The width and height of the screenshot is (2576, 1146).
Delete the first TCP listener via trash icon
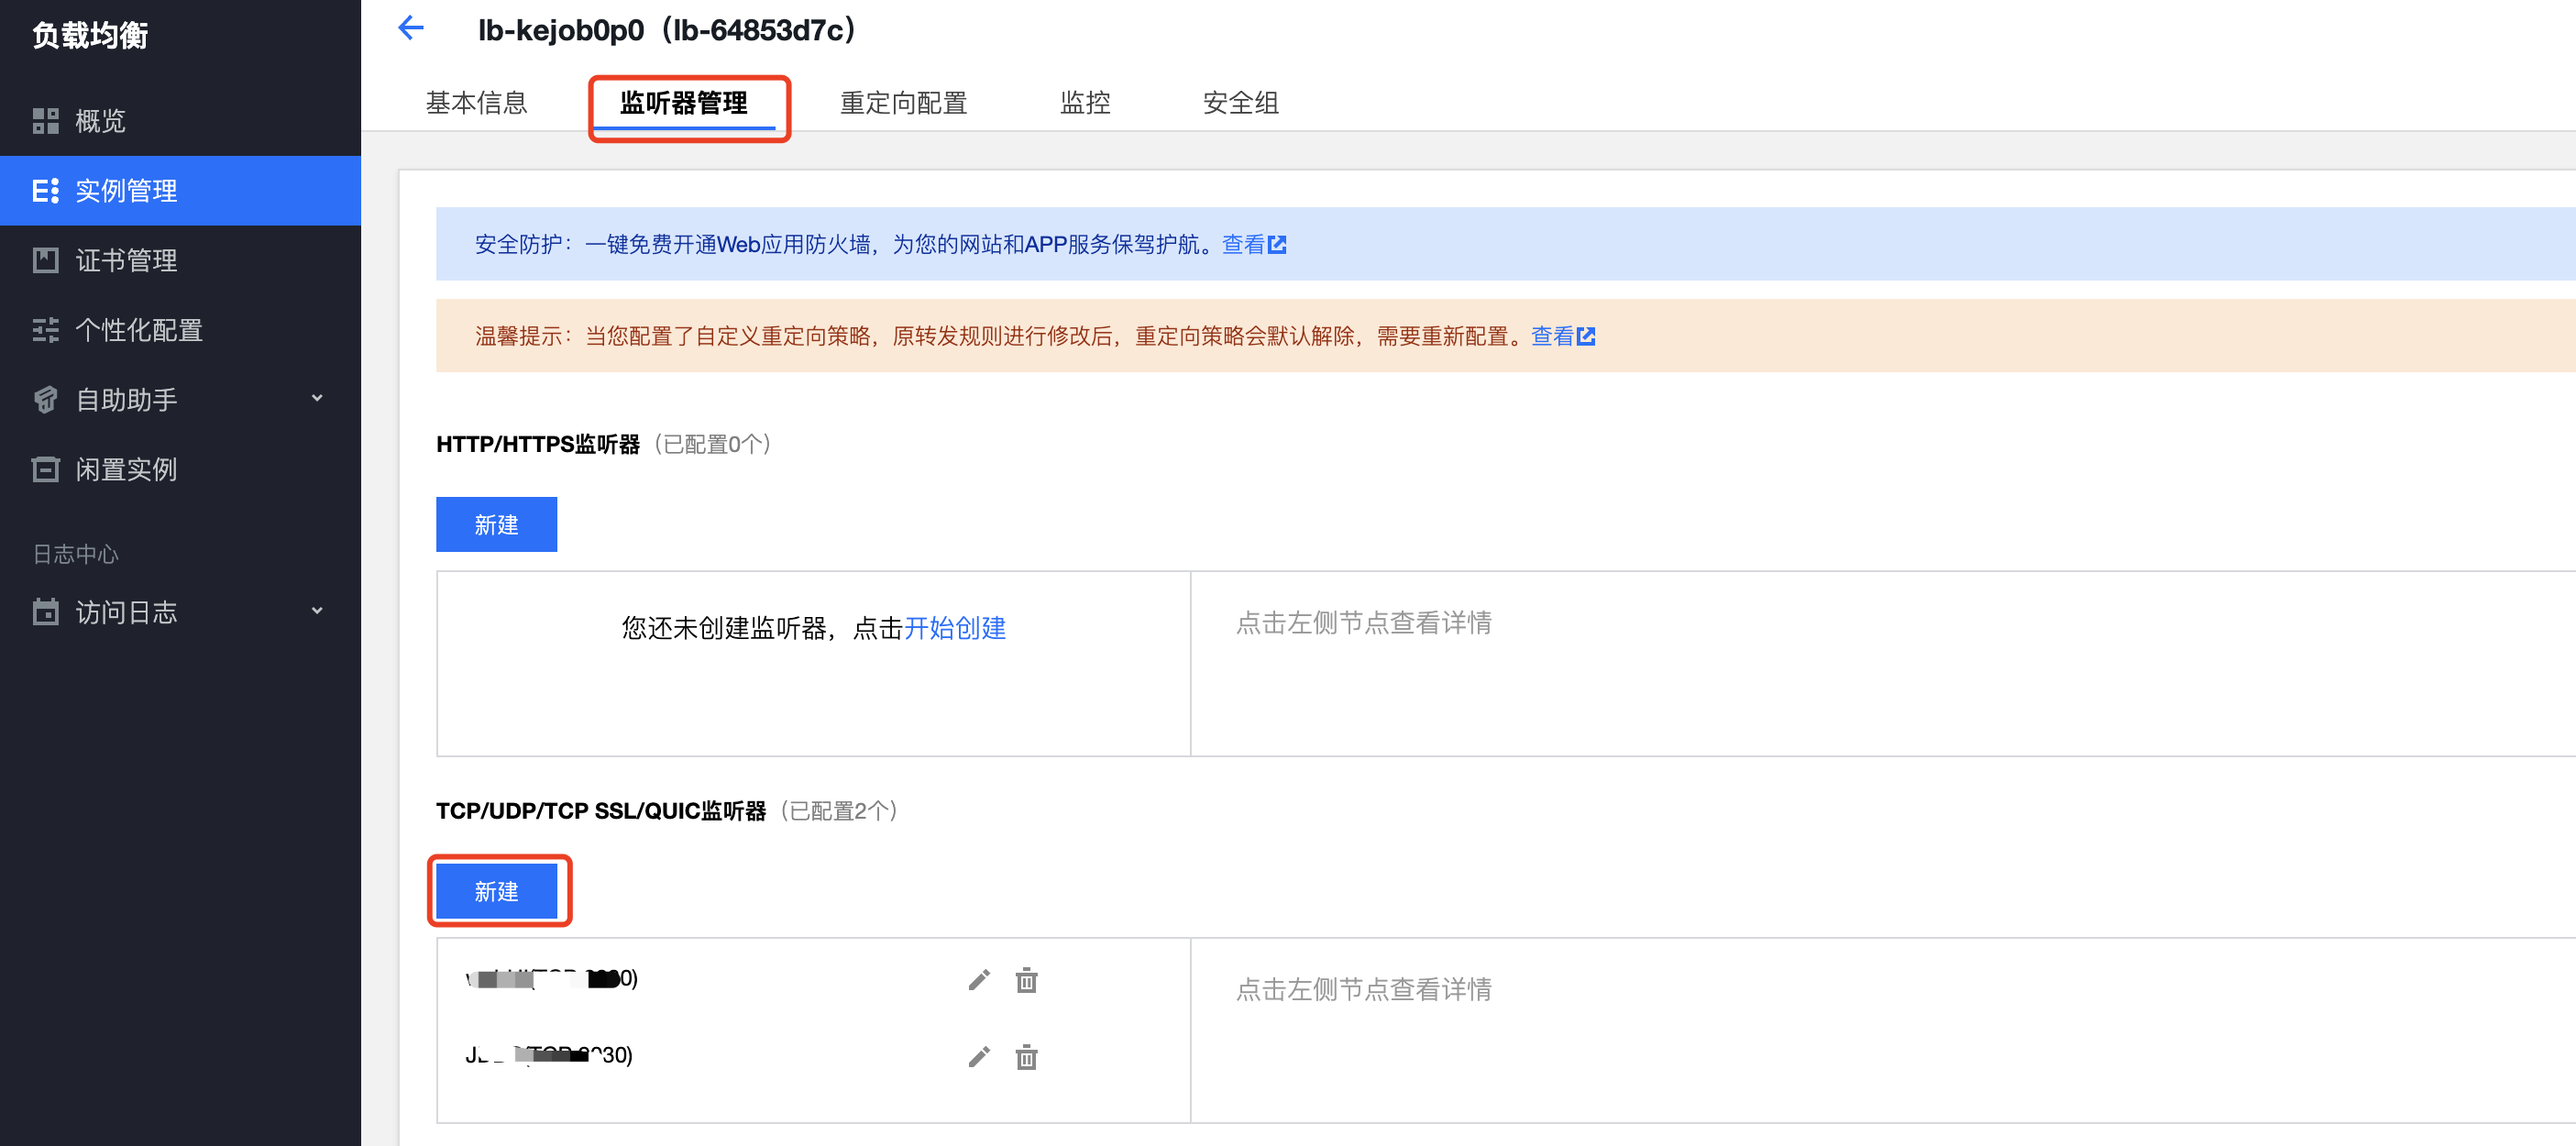pyautogui.click(x=1026, y=980)
